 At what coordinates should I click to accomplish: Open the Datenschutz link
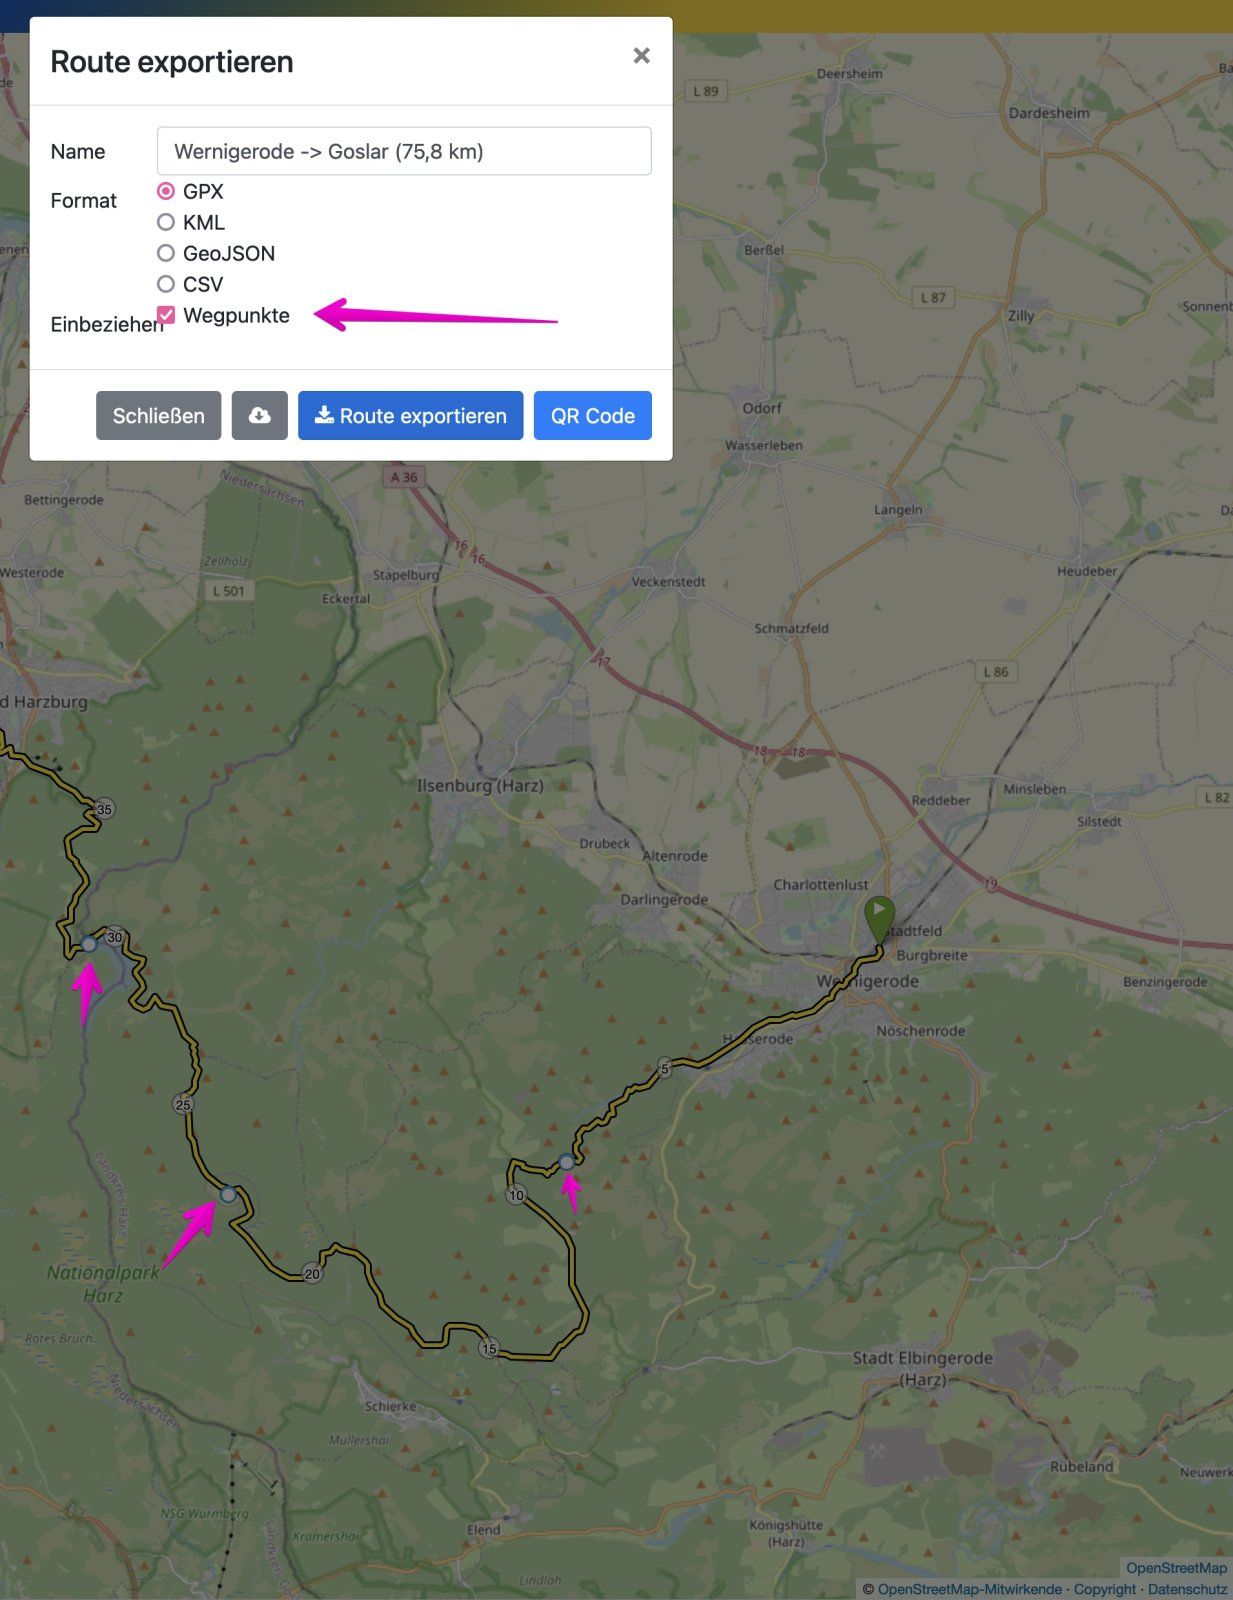[1187, 1589]
